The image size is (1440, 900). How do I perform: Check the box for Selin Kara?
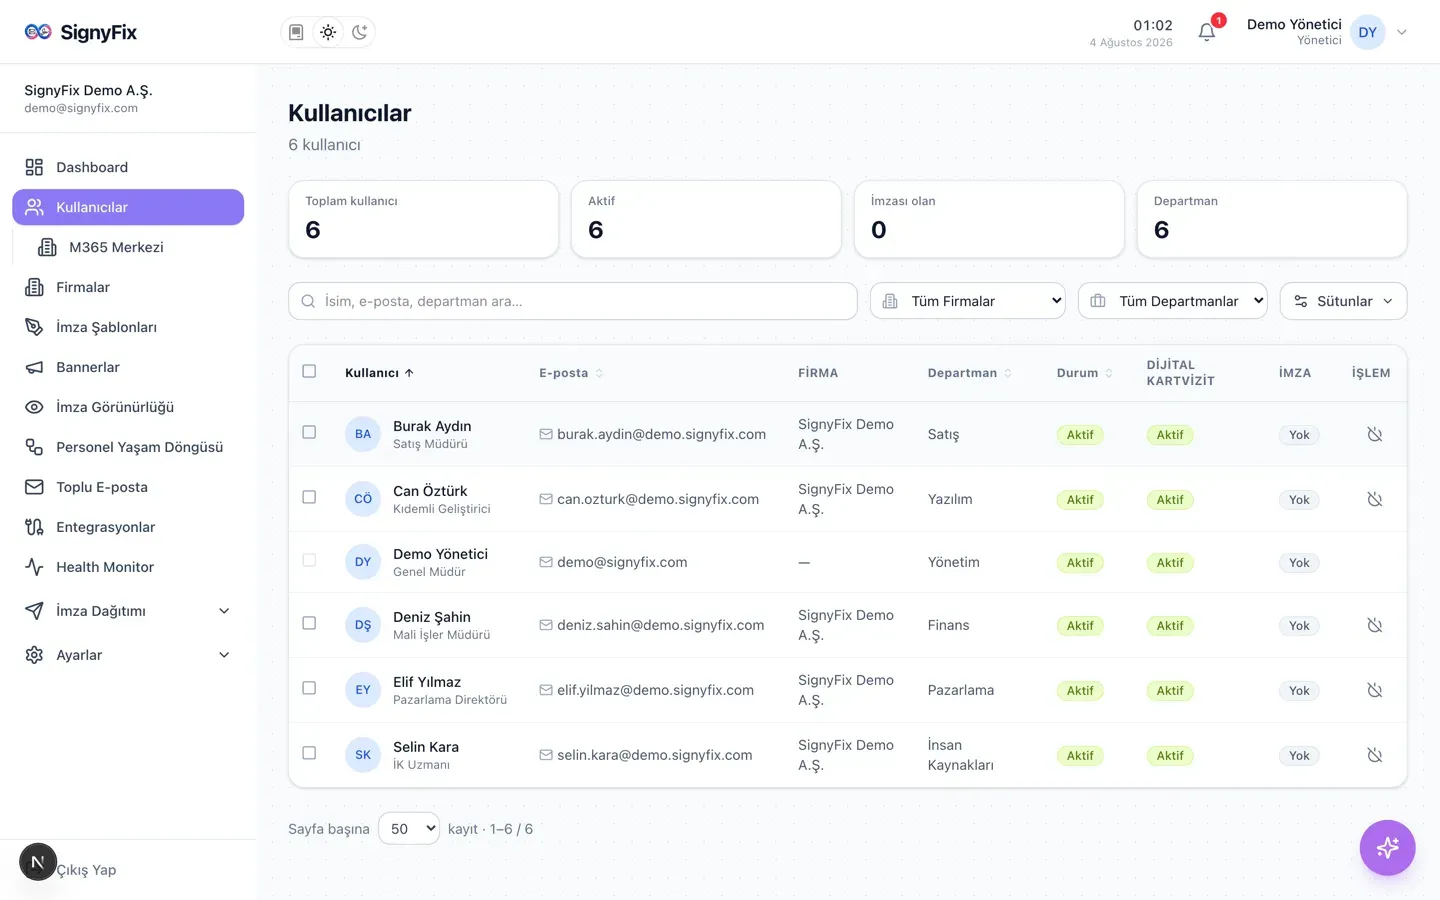pyautogui.click(x=309, y=753)
